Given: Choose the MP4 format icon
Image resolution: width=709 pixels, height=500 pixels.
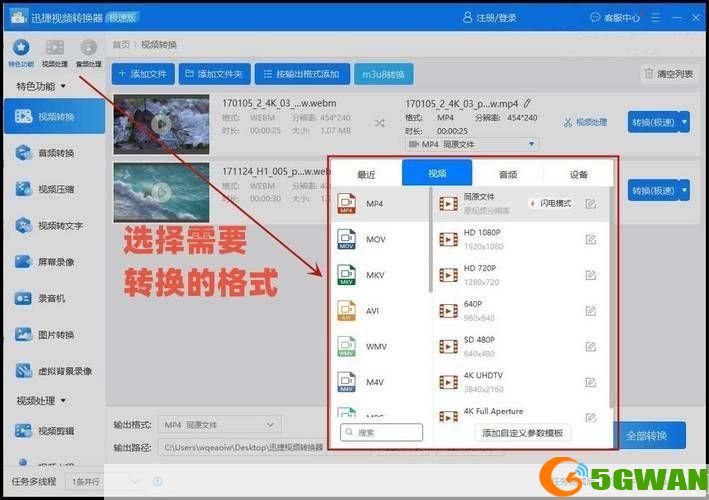Looking at the screenshot, I should tap(347, 204).
